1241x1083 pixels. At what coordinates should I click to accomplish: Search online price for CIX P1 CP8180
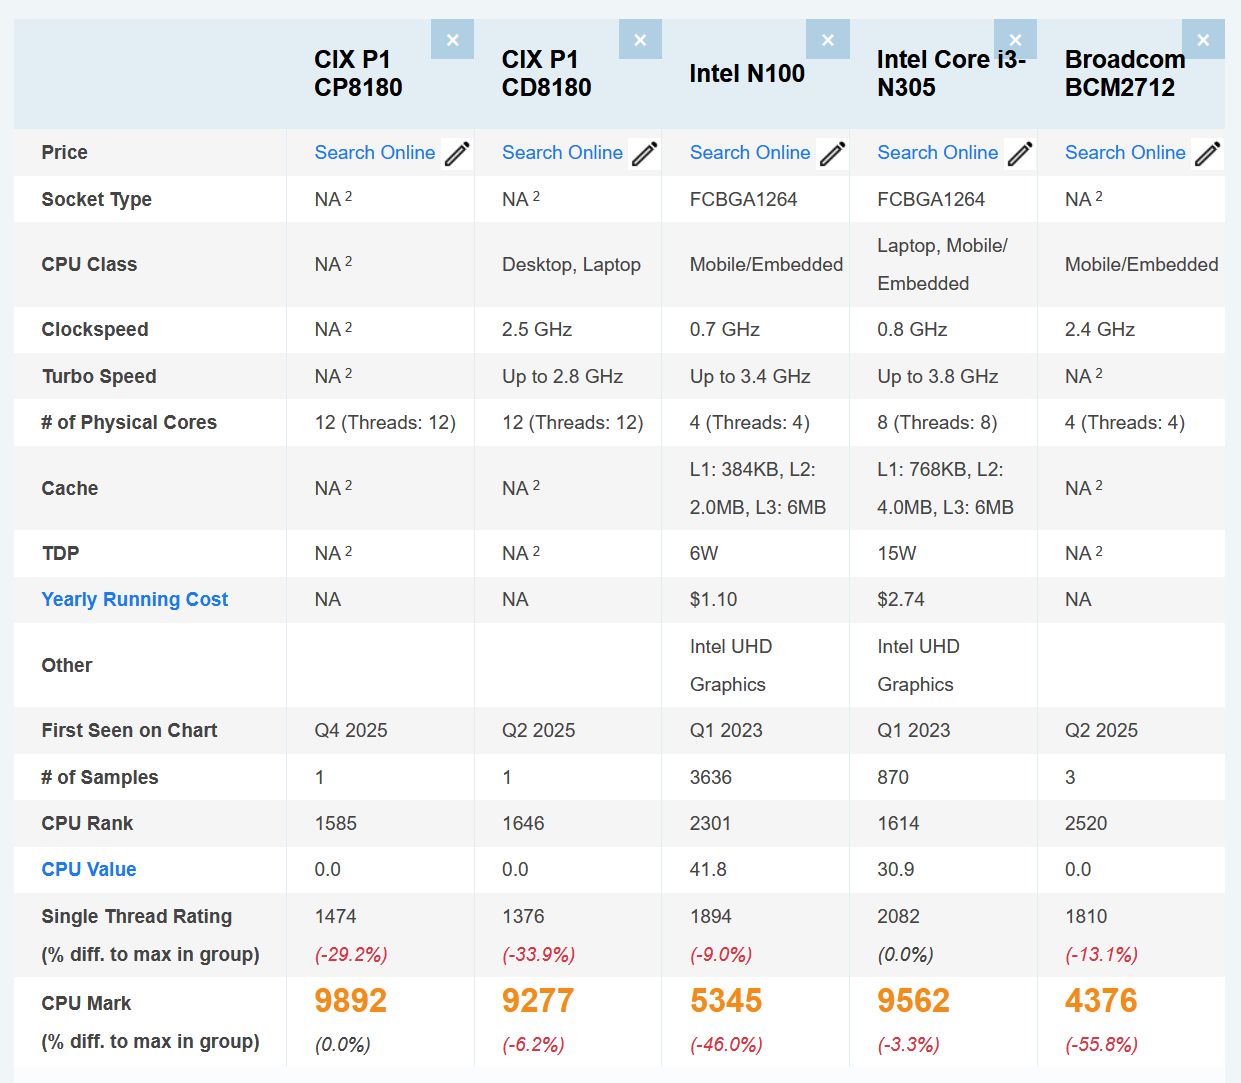(374, 153)
